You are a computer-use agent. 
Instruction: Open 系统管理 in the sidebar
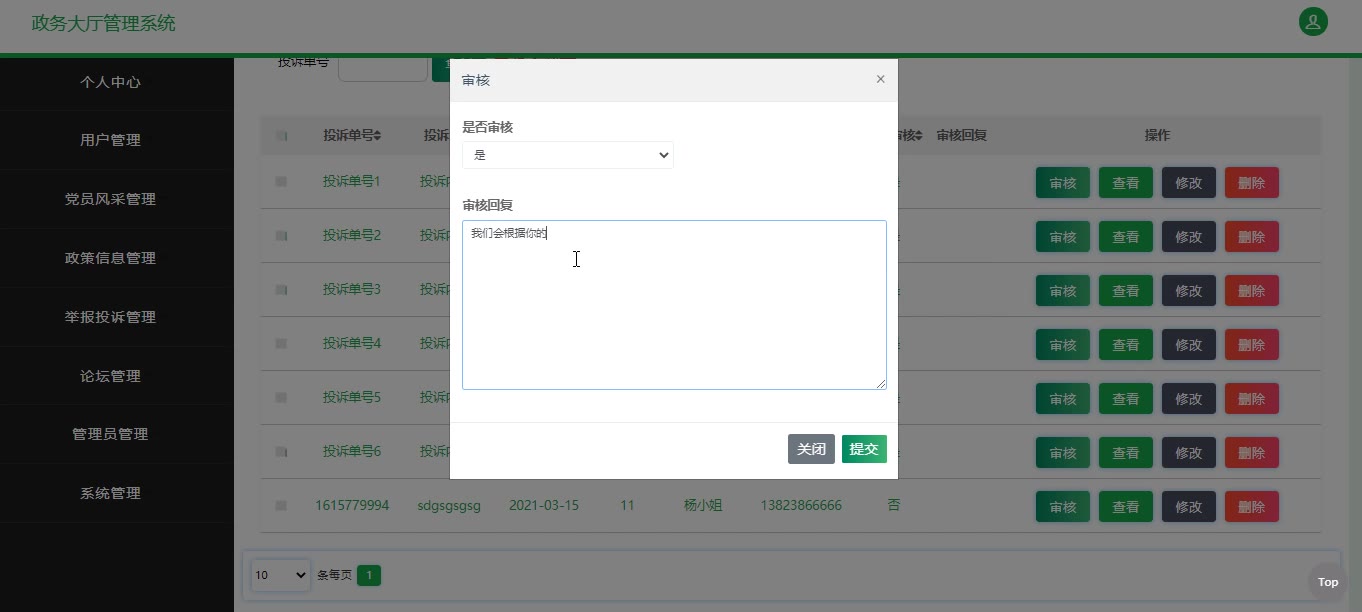tap(110, 493)
